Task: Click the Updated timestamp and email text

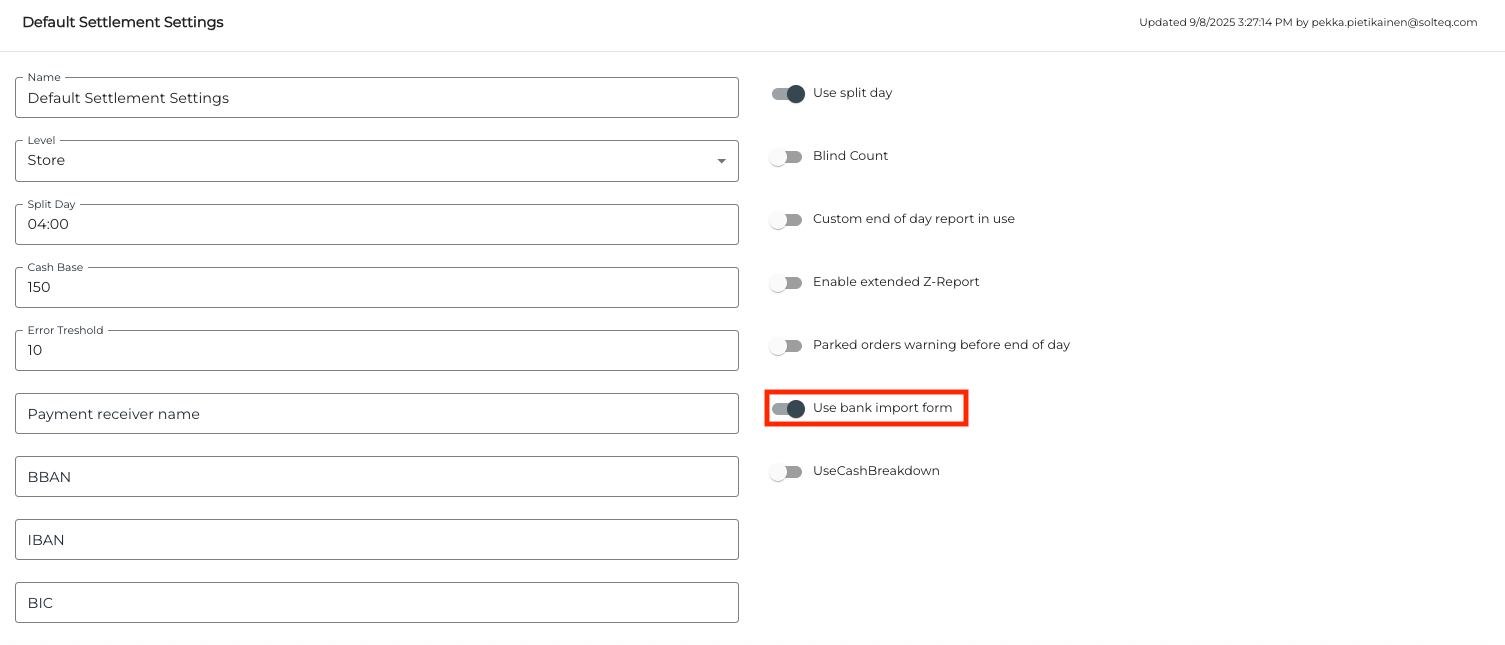Action: pyautogui.click(x=1307, y=22)
